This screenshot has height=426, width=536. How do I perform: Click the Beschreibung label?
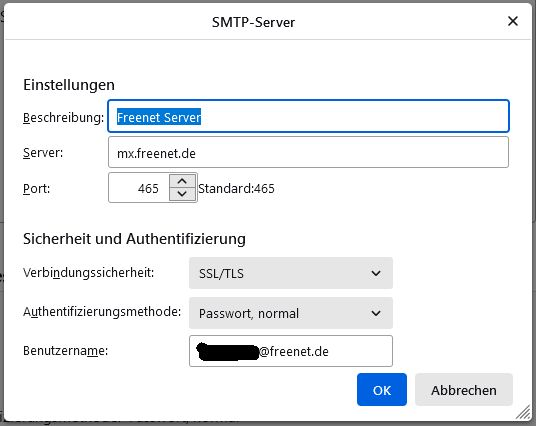(63, 118)
